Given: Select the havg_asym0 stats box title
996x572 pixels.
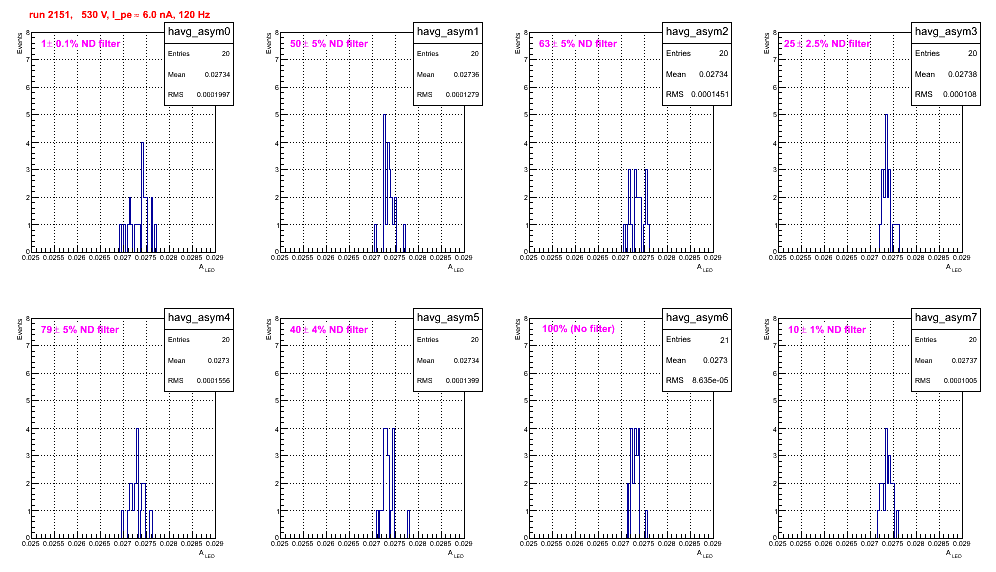Looking at the screenshot, I should coord(199,32).
